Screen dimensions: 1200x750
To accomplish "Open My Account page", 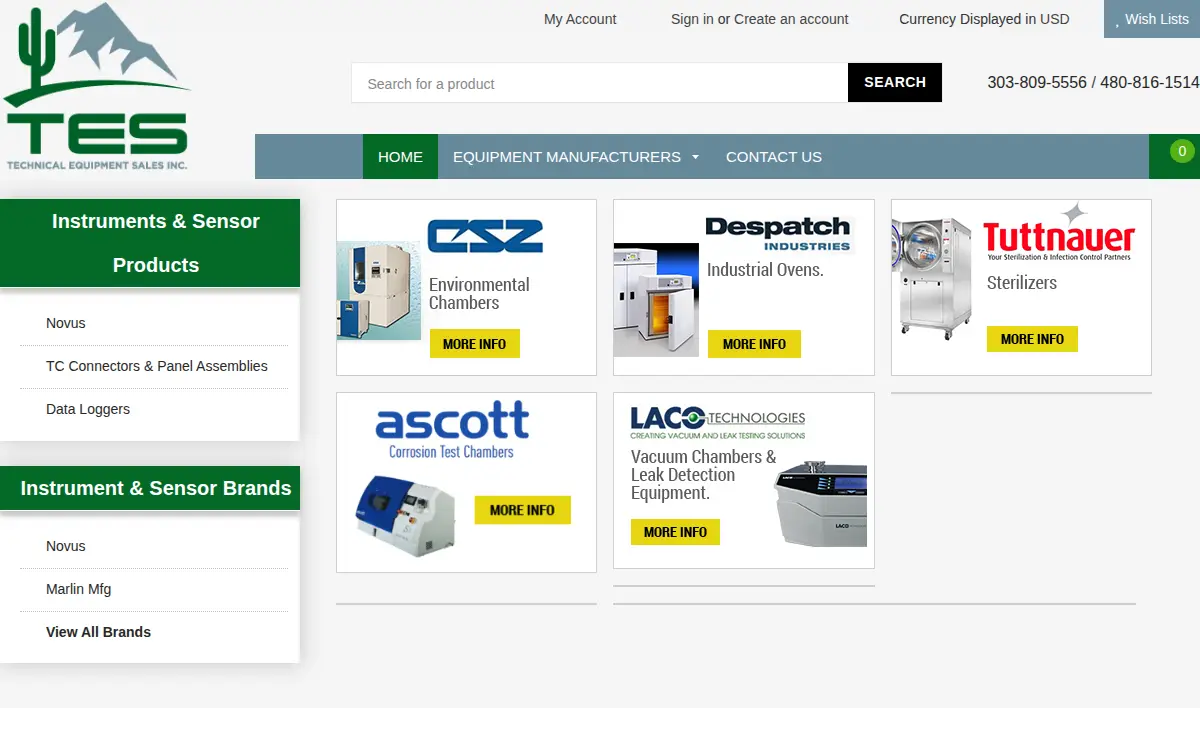I will click(580, 19).
